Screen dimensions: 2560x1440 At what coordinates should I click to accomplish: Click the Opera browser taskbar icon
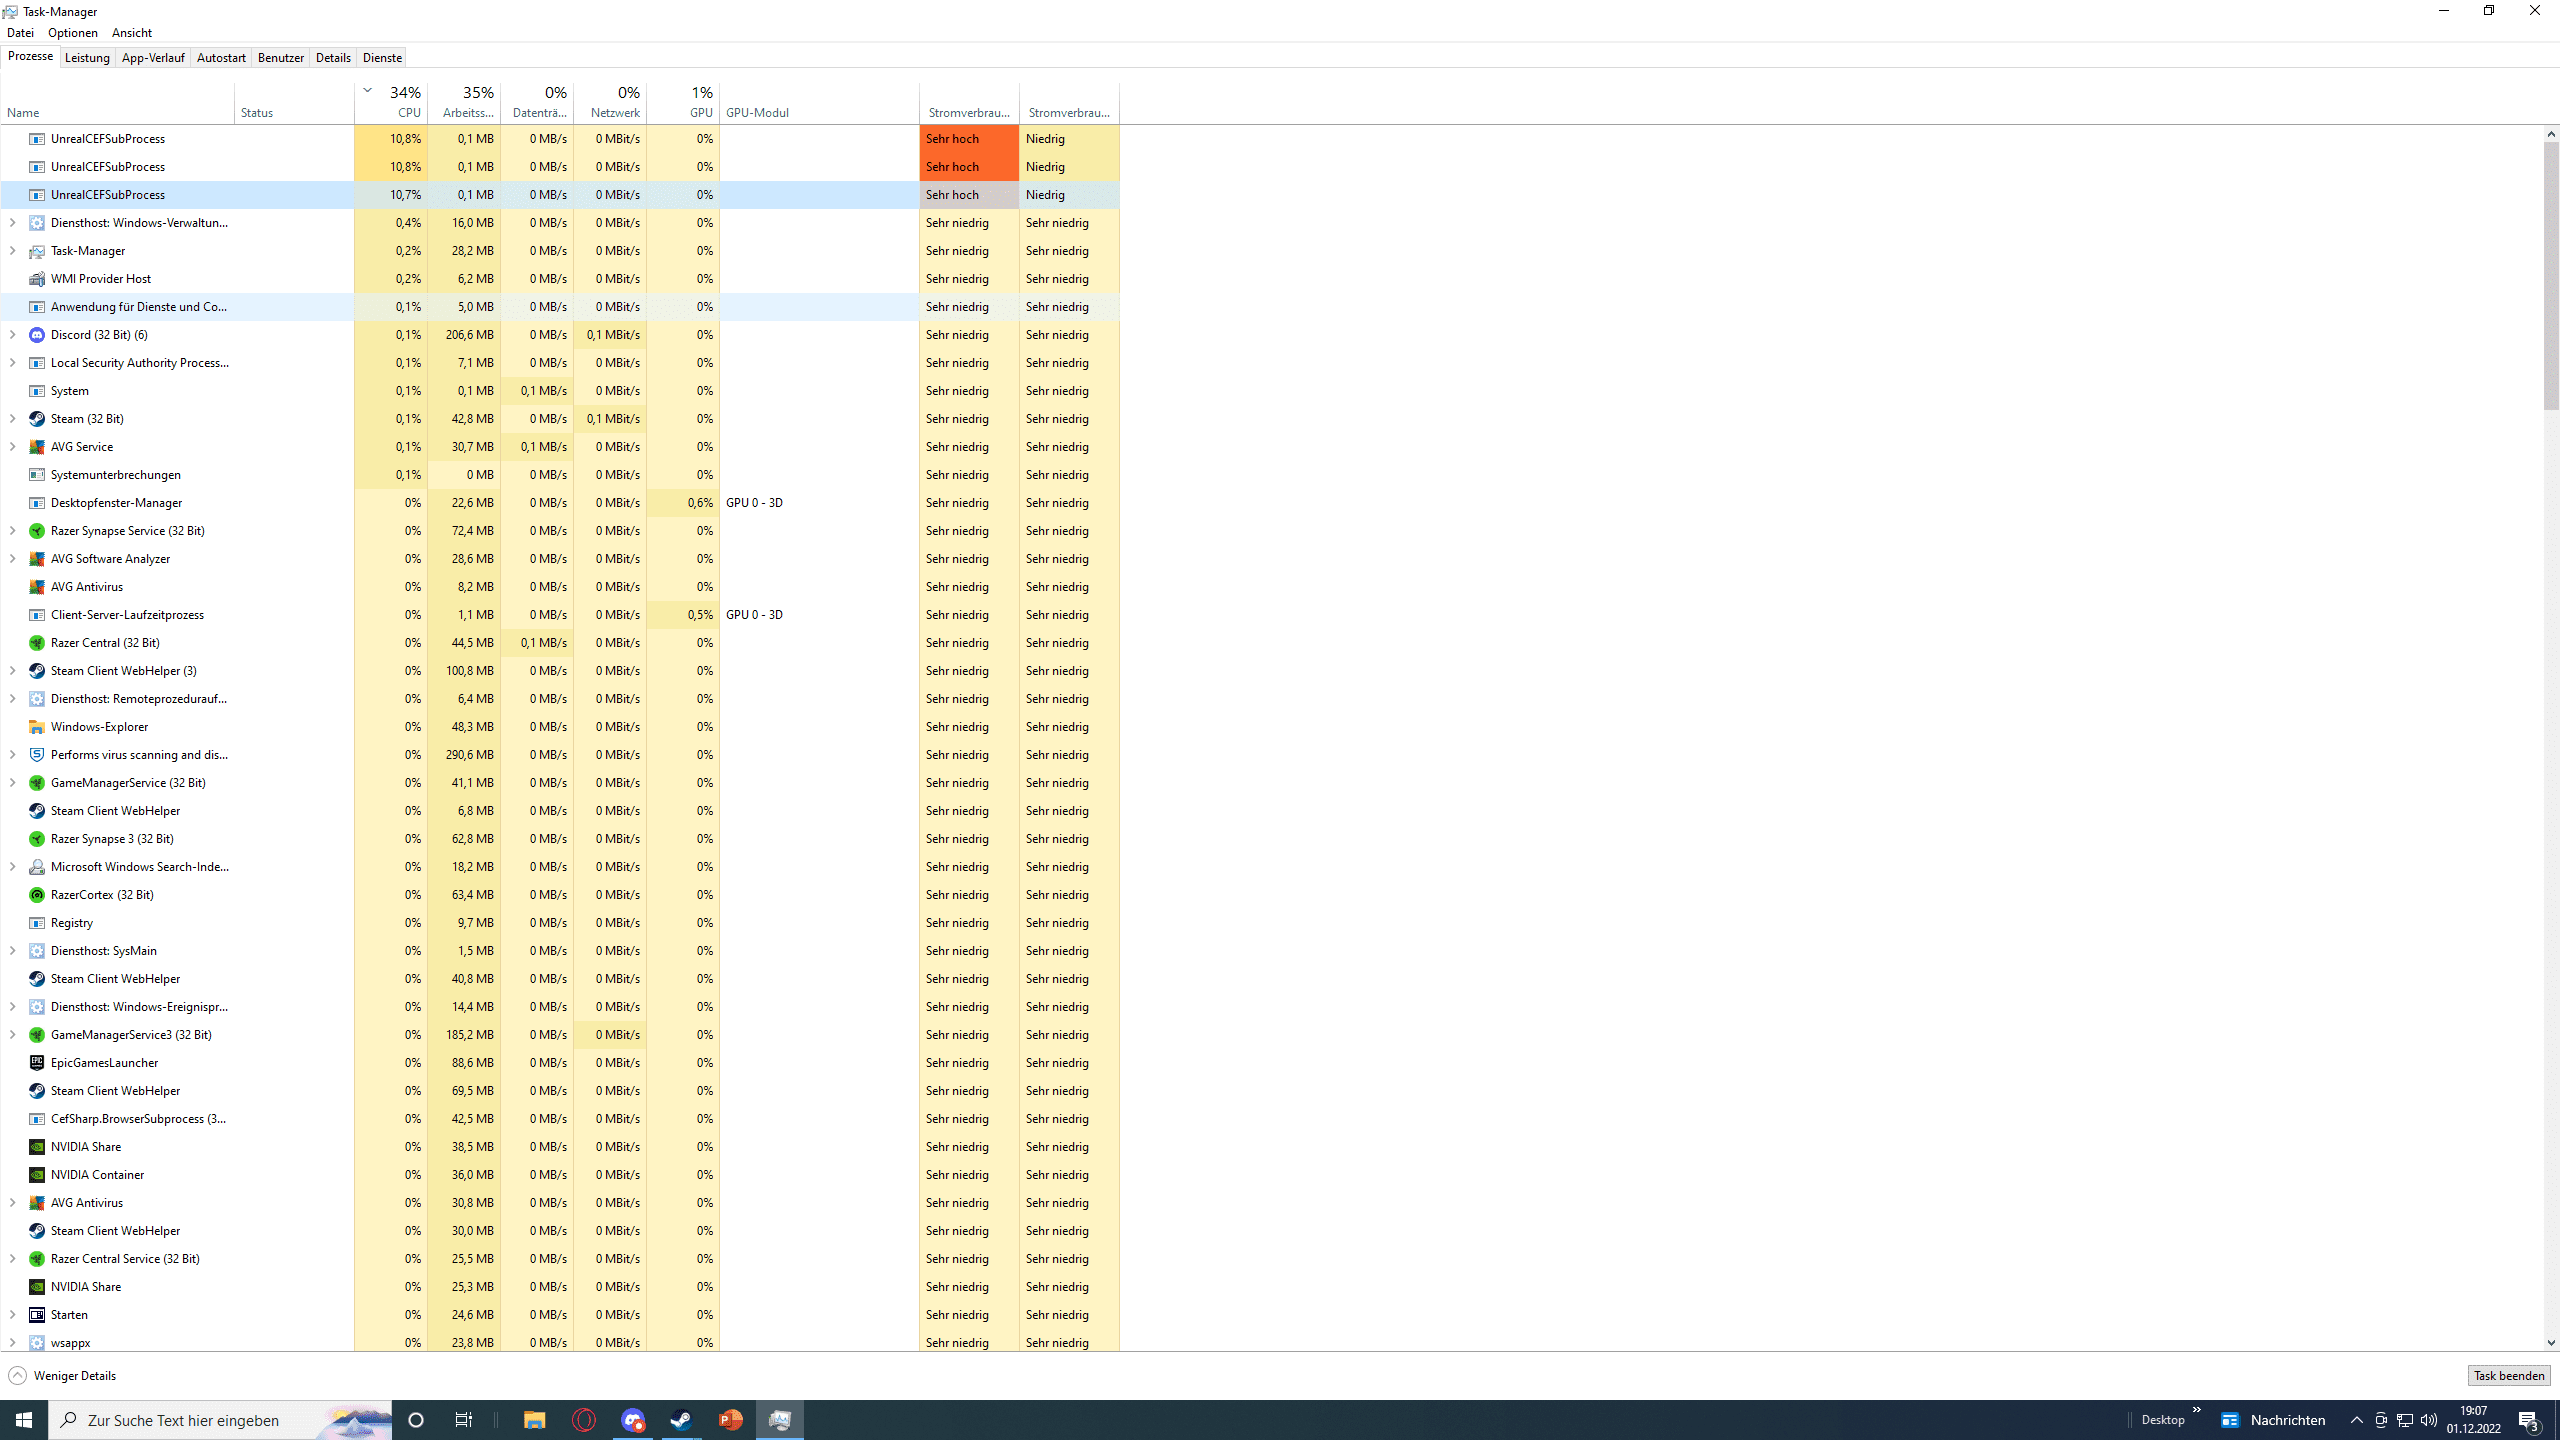[584, 1420]
